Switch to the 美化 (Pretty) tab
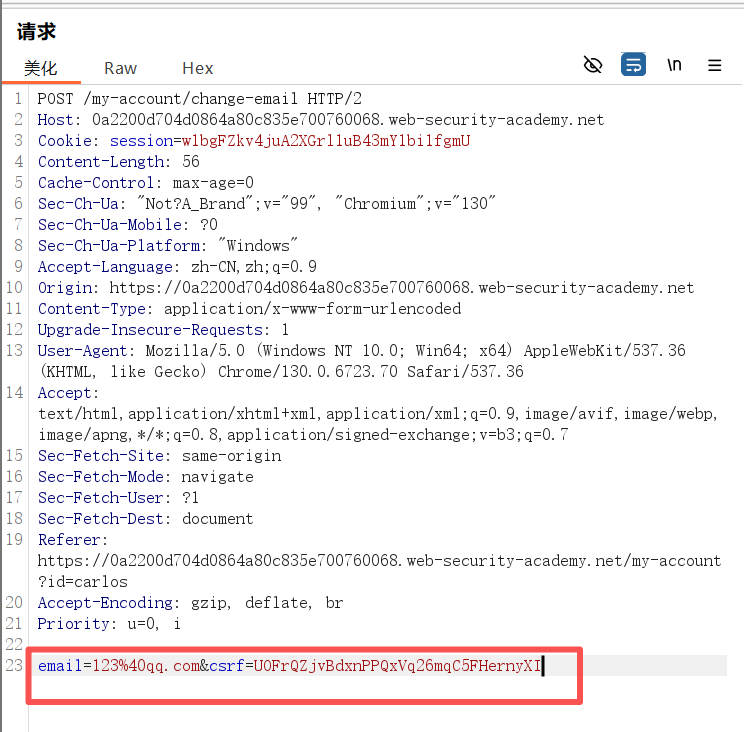744x732 pixels. [x=41, y=68]
